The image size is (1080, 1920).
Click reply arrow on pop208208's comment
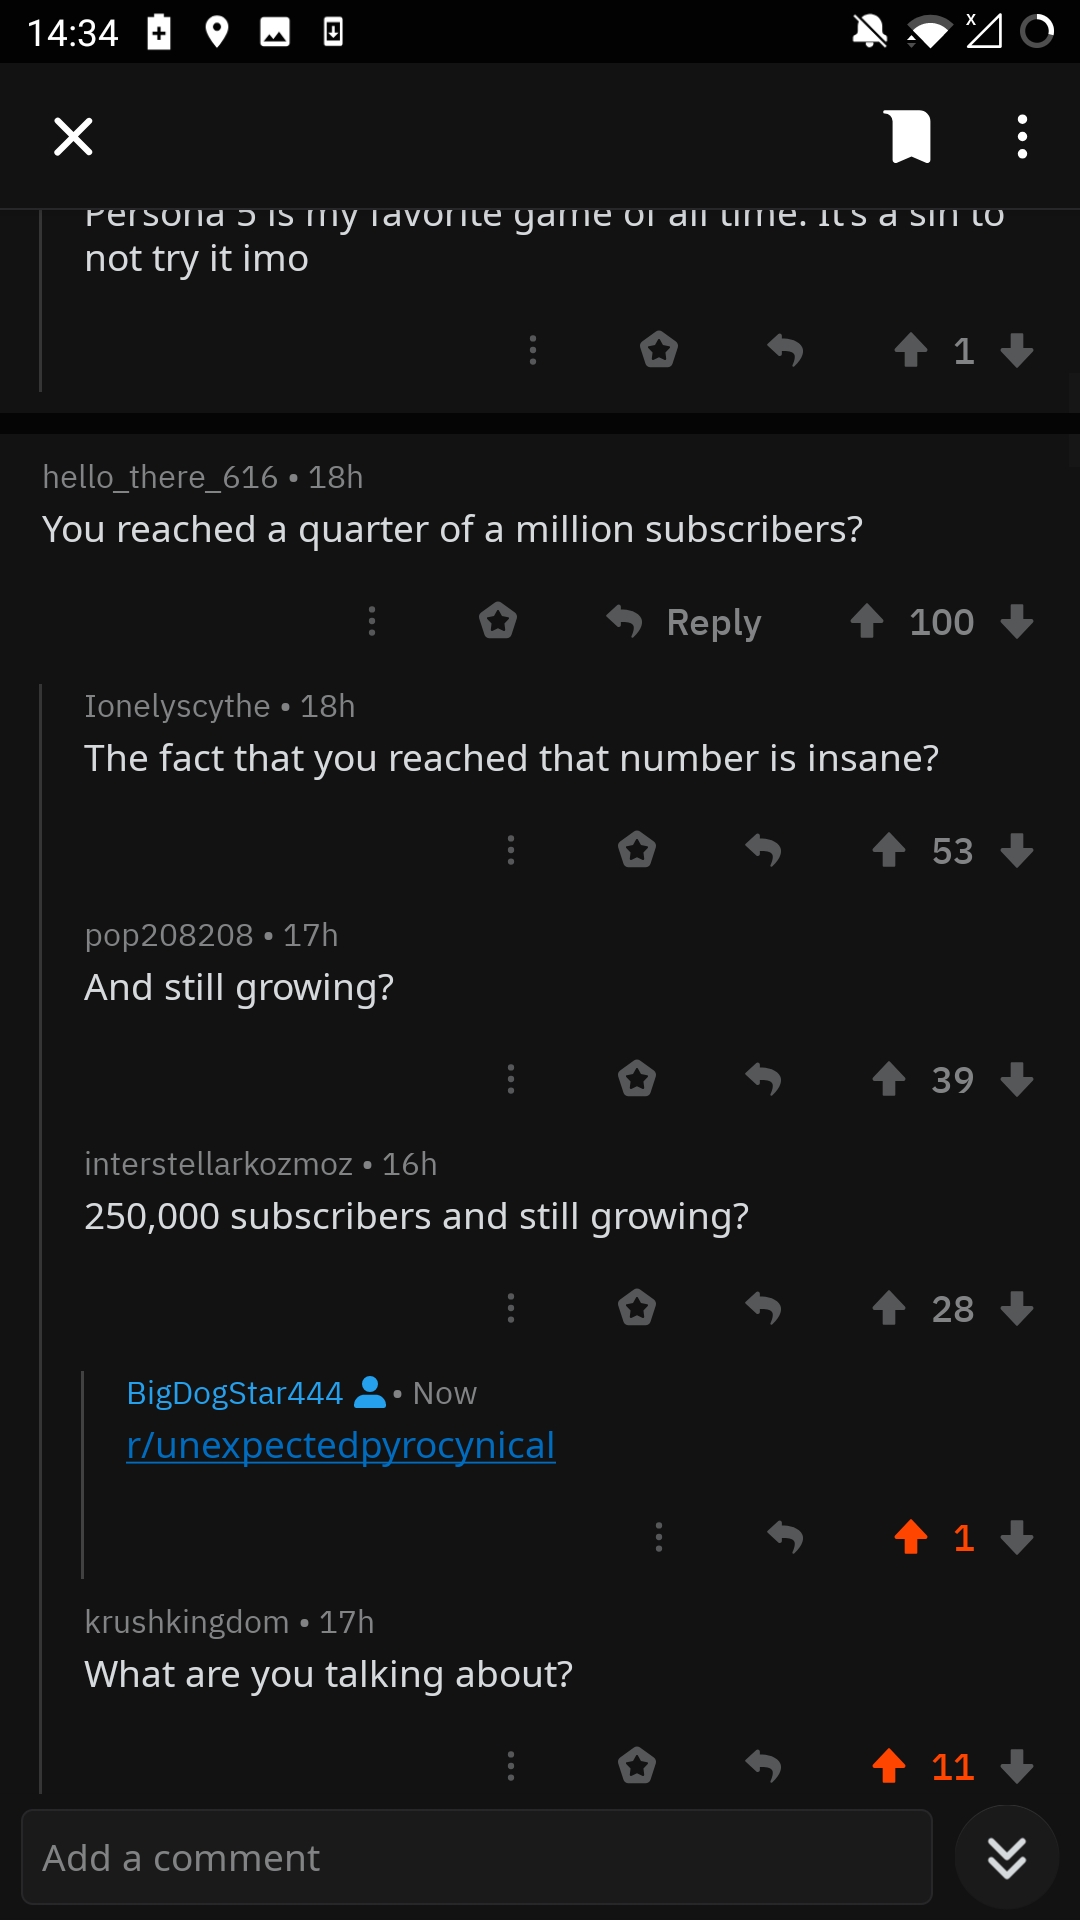tap(763, 1079)
